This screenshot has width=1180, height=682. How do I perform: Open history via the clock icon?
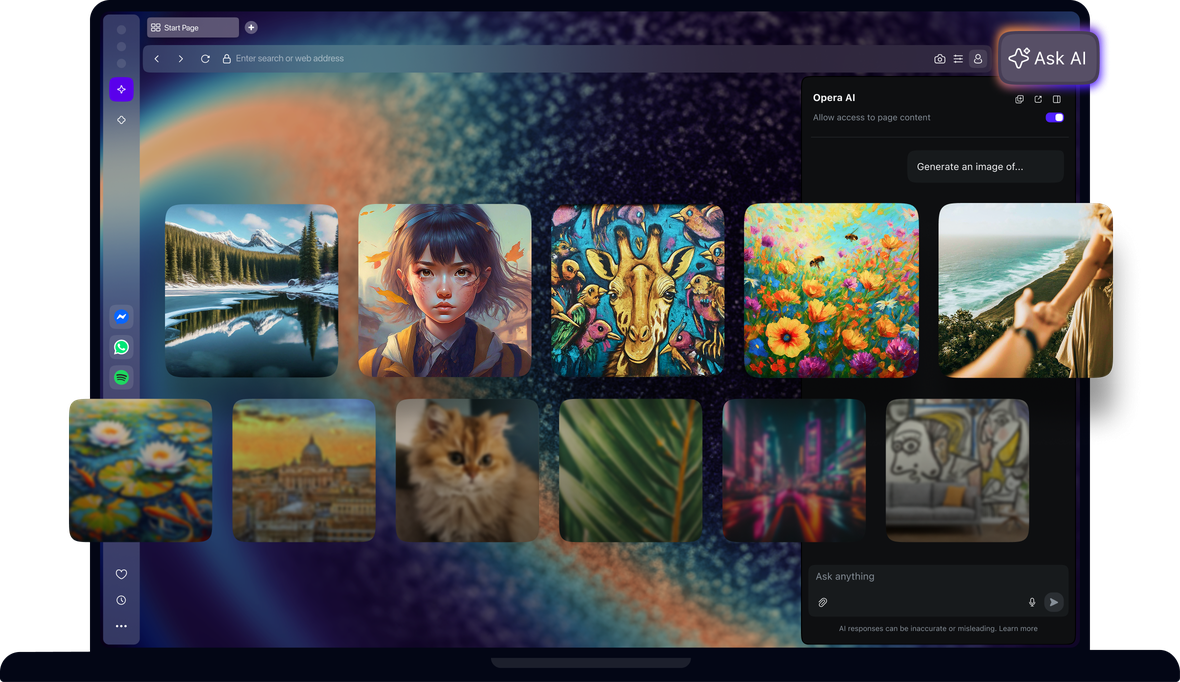click(121, 600)
